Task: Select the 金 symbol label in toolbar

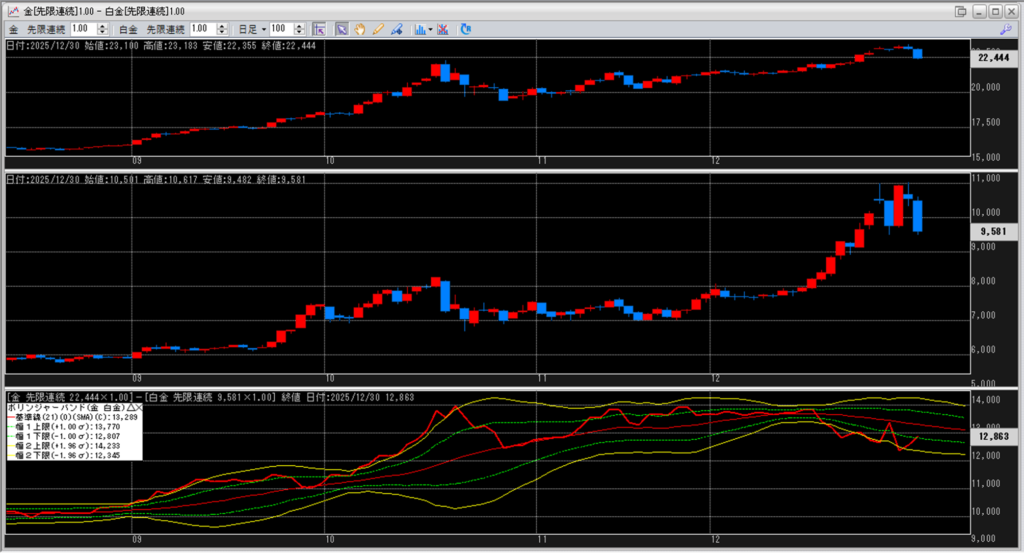Action: 12,29
